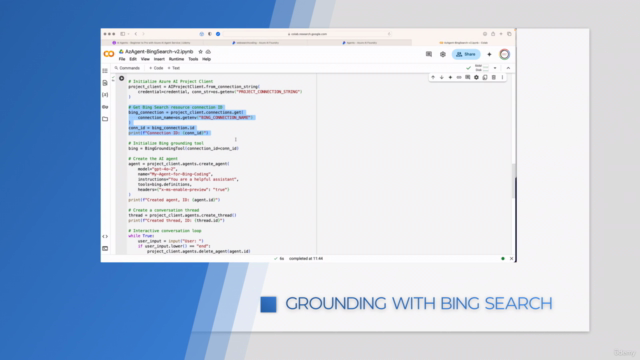640x360 pixels.
Task: Move cell up with arrow icon
Action: pyautogui.click(x=433, y=77)
